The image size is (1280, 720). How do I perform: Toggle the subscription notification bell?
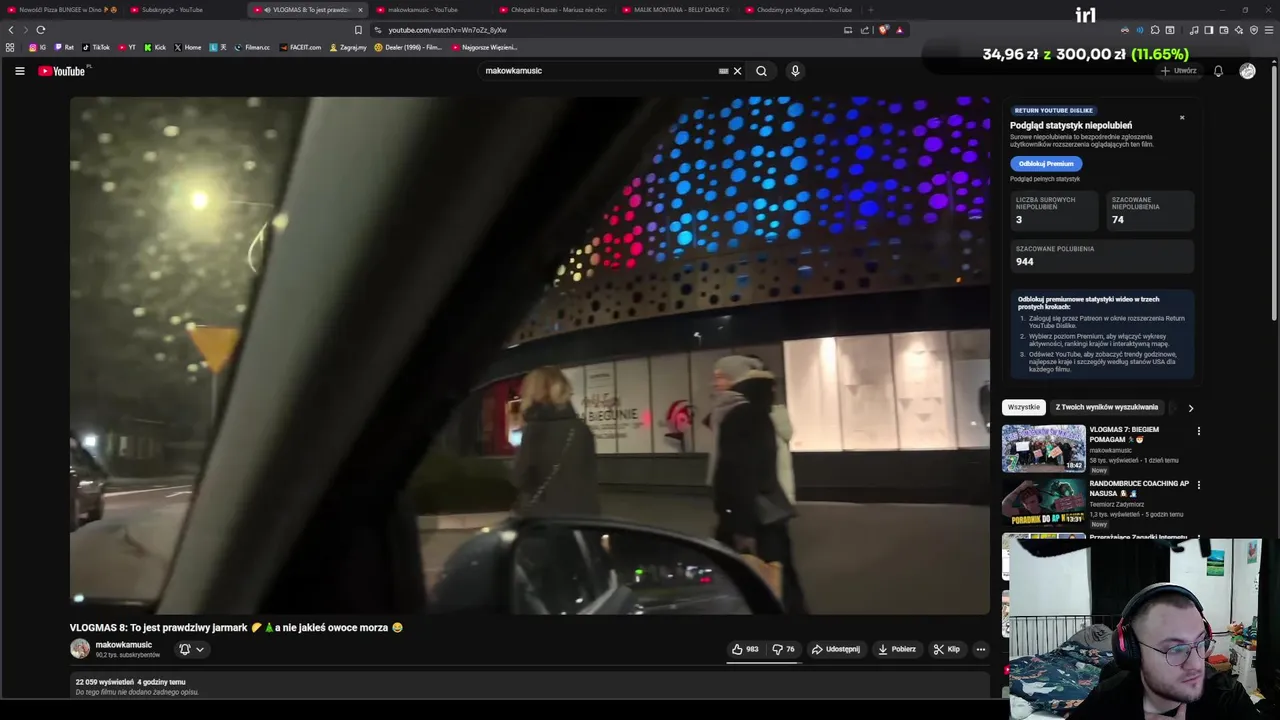point(185,649)
